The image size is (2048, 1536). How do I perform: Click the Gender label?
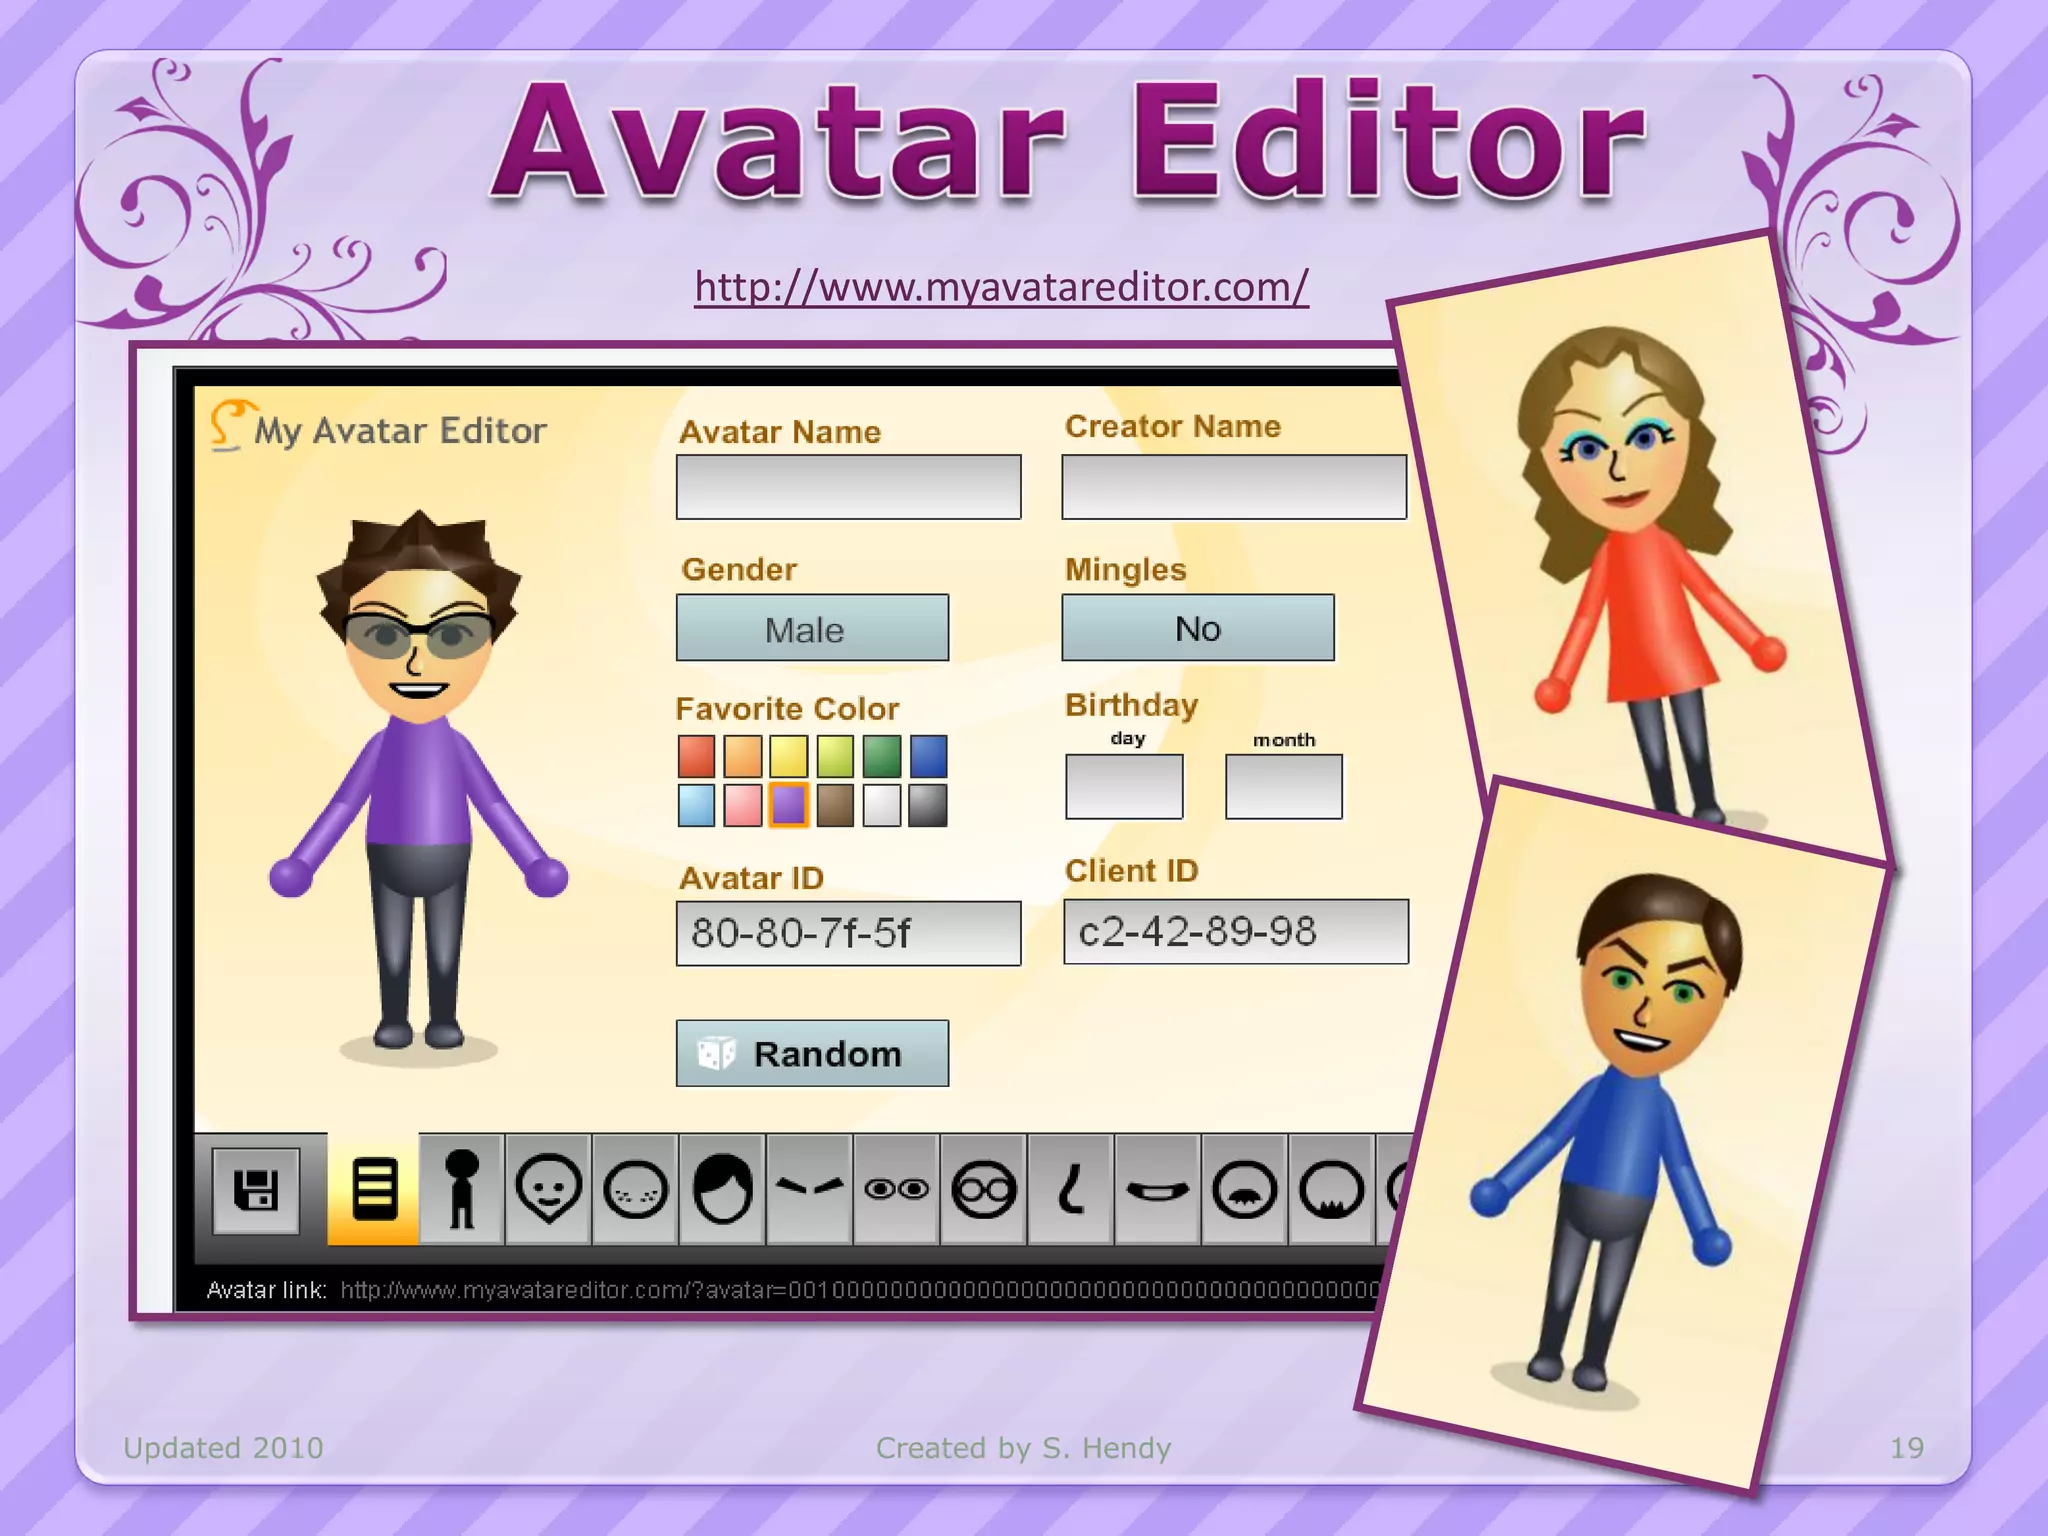[x=739, y=569]
